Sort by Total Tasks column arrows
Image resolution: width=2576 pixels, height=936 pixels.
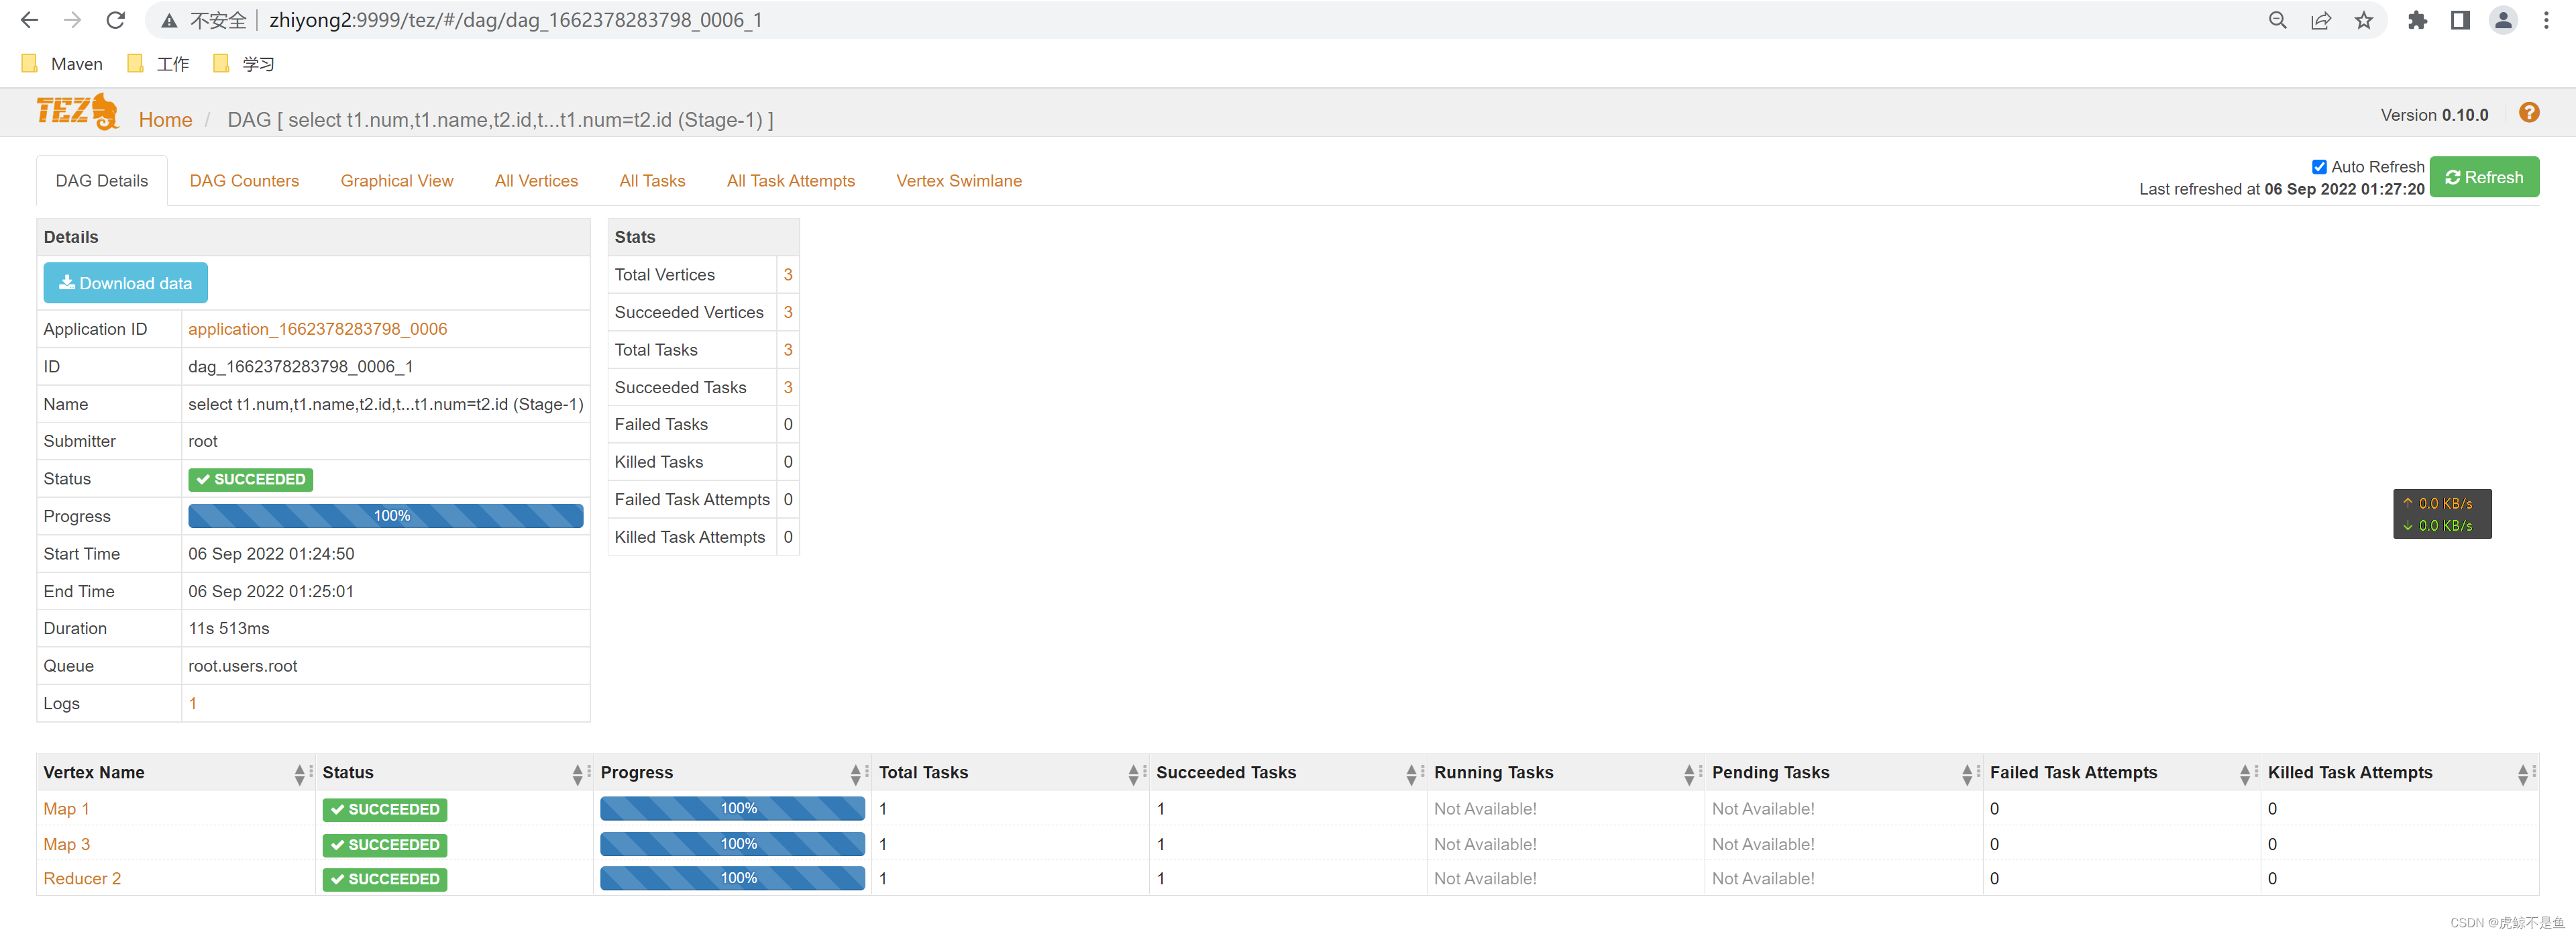(1132, 773)
